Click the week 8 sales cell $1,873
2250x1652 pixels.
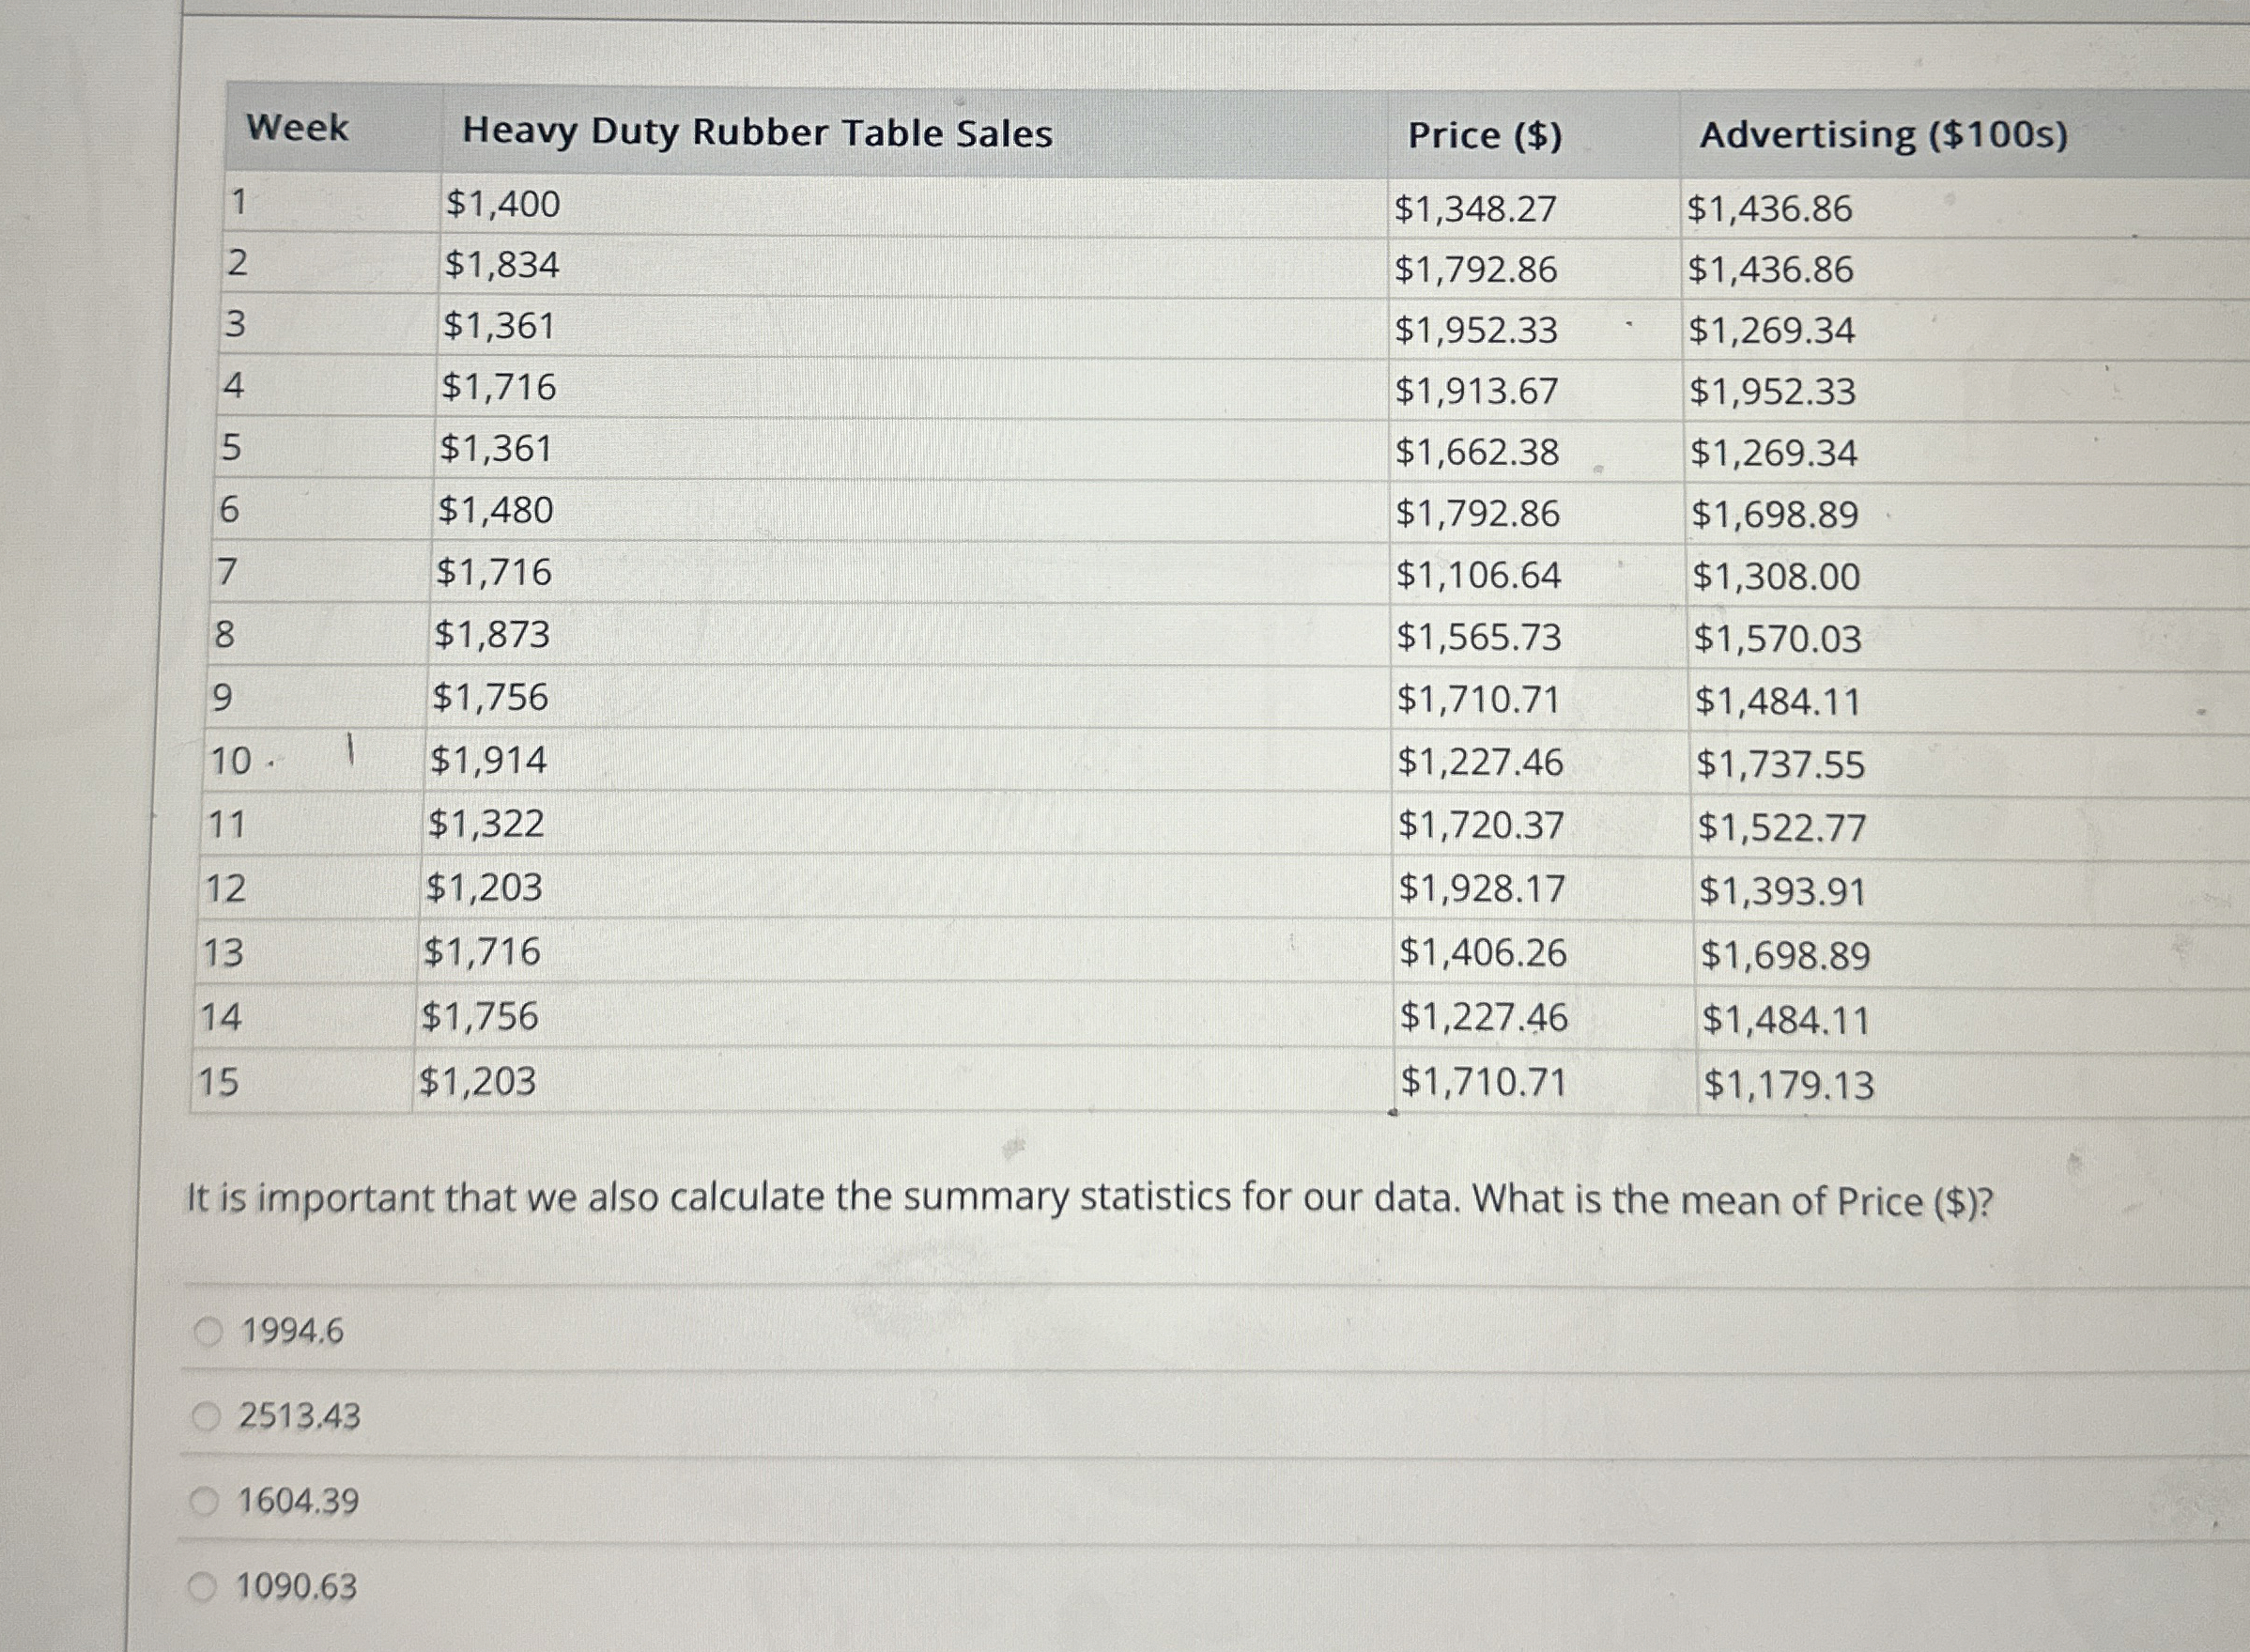tap(492, 634)
